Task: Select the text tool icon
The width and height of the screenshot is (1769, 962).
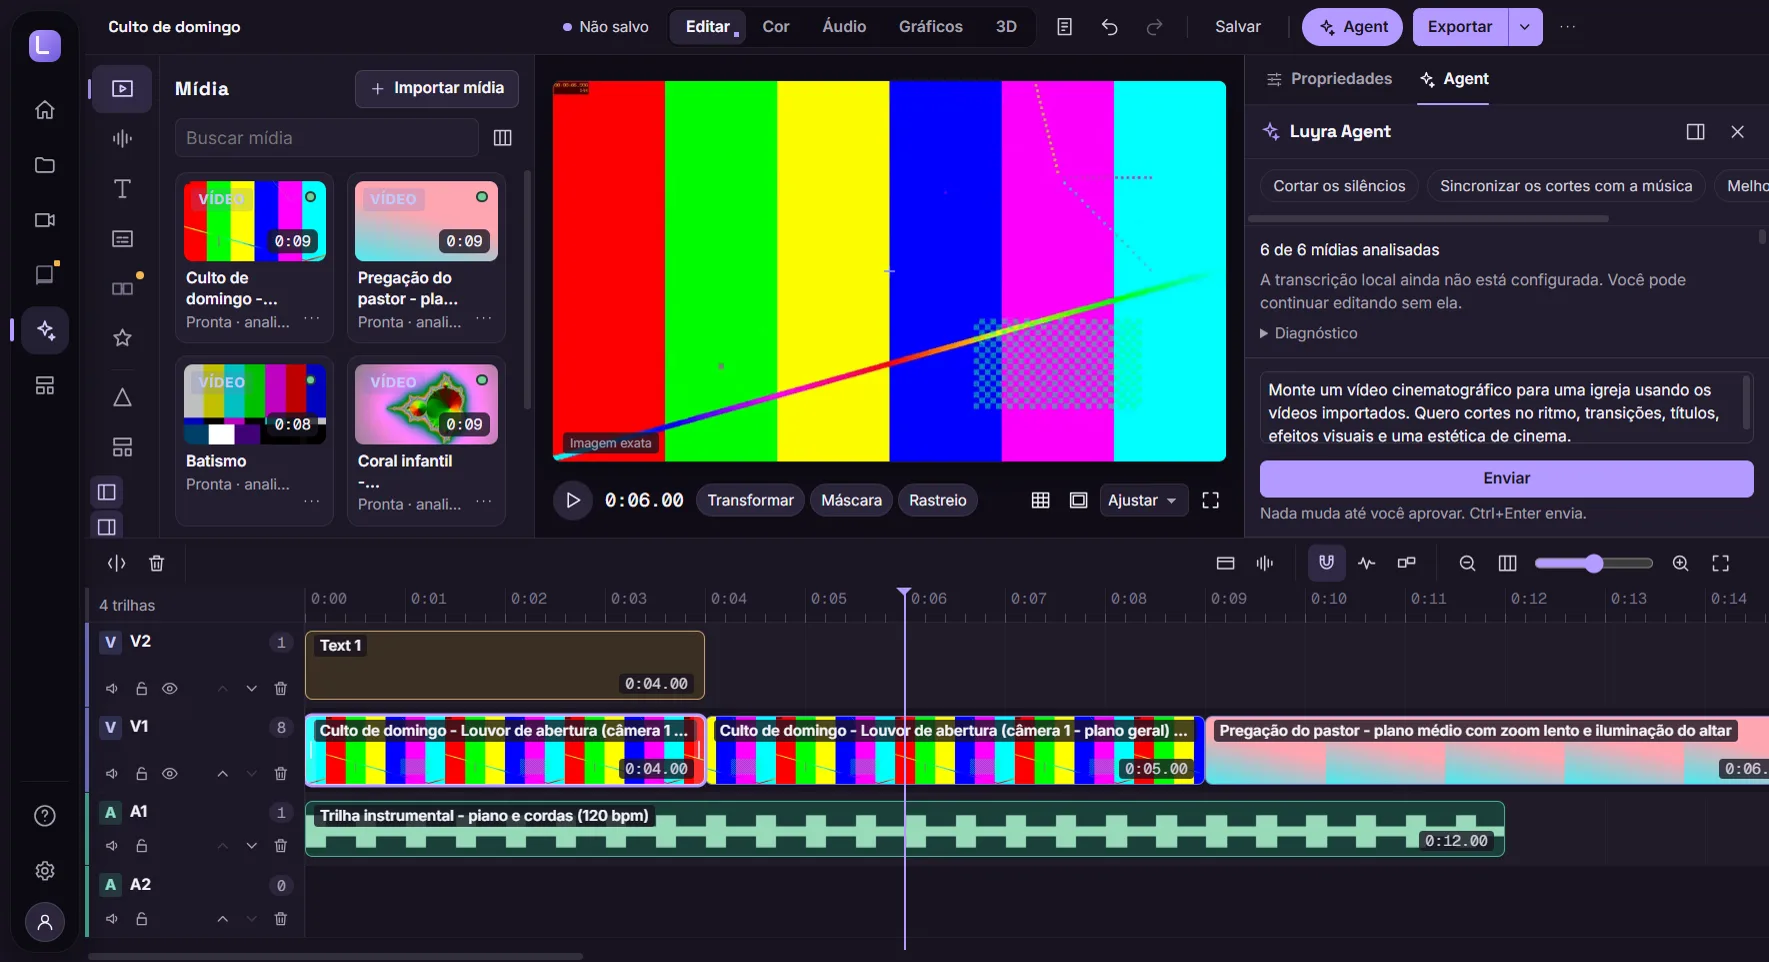Action: pos(122,189)
